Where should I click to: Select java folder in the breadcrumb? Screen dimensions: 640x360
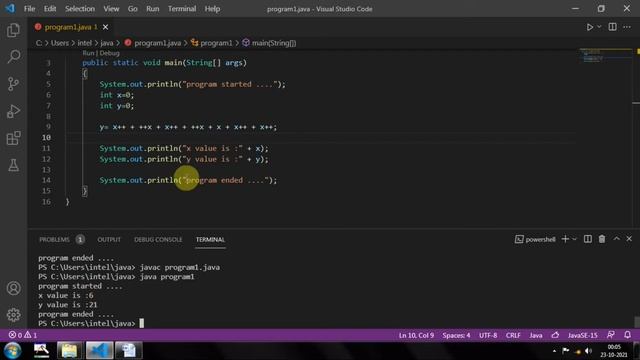pyautogui.click(x=107, y=43)
